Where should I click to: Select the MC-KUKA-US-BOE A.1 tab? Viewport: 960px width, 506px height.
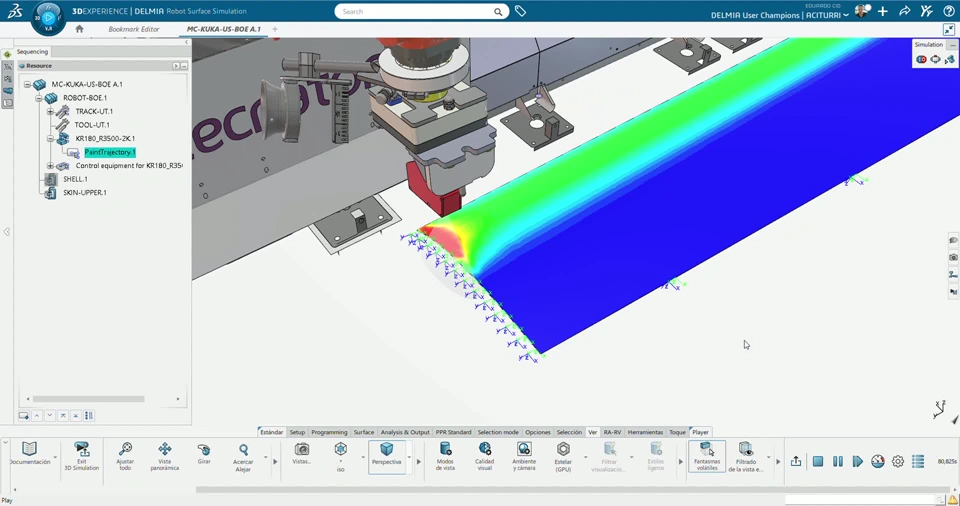coord(223,29)
